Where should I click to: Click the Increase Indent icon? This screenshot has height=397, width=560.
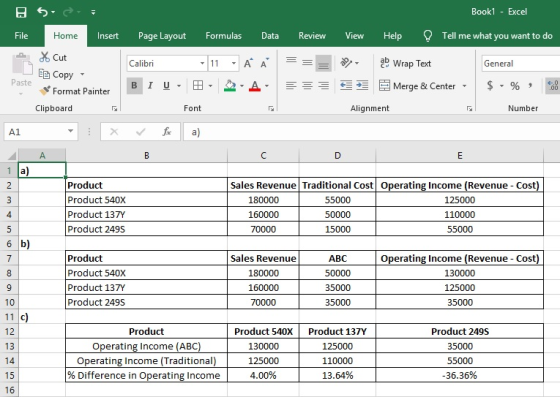362,86
